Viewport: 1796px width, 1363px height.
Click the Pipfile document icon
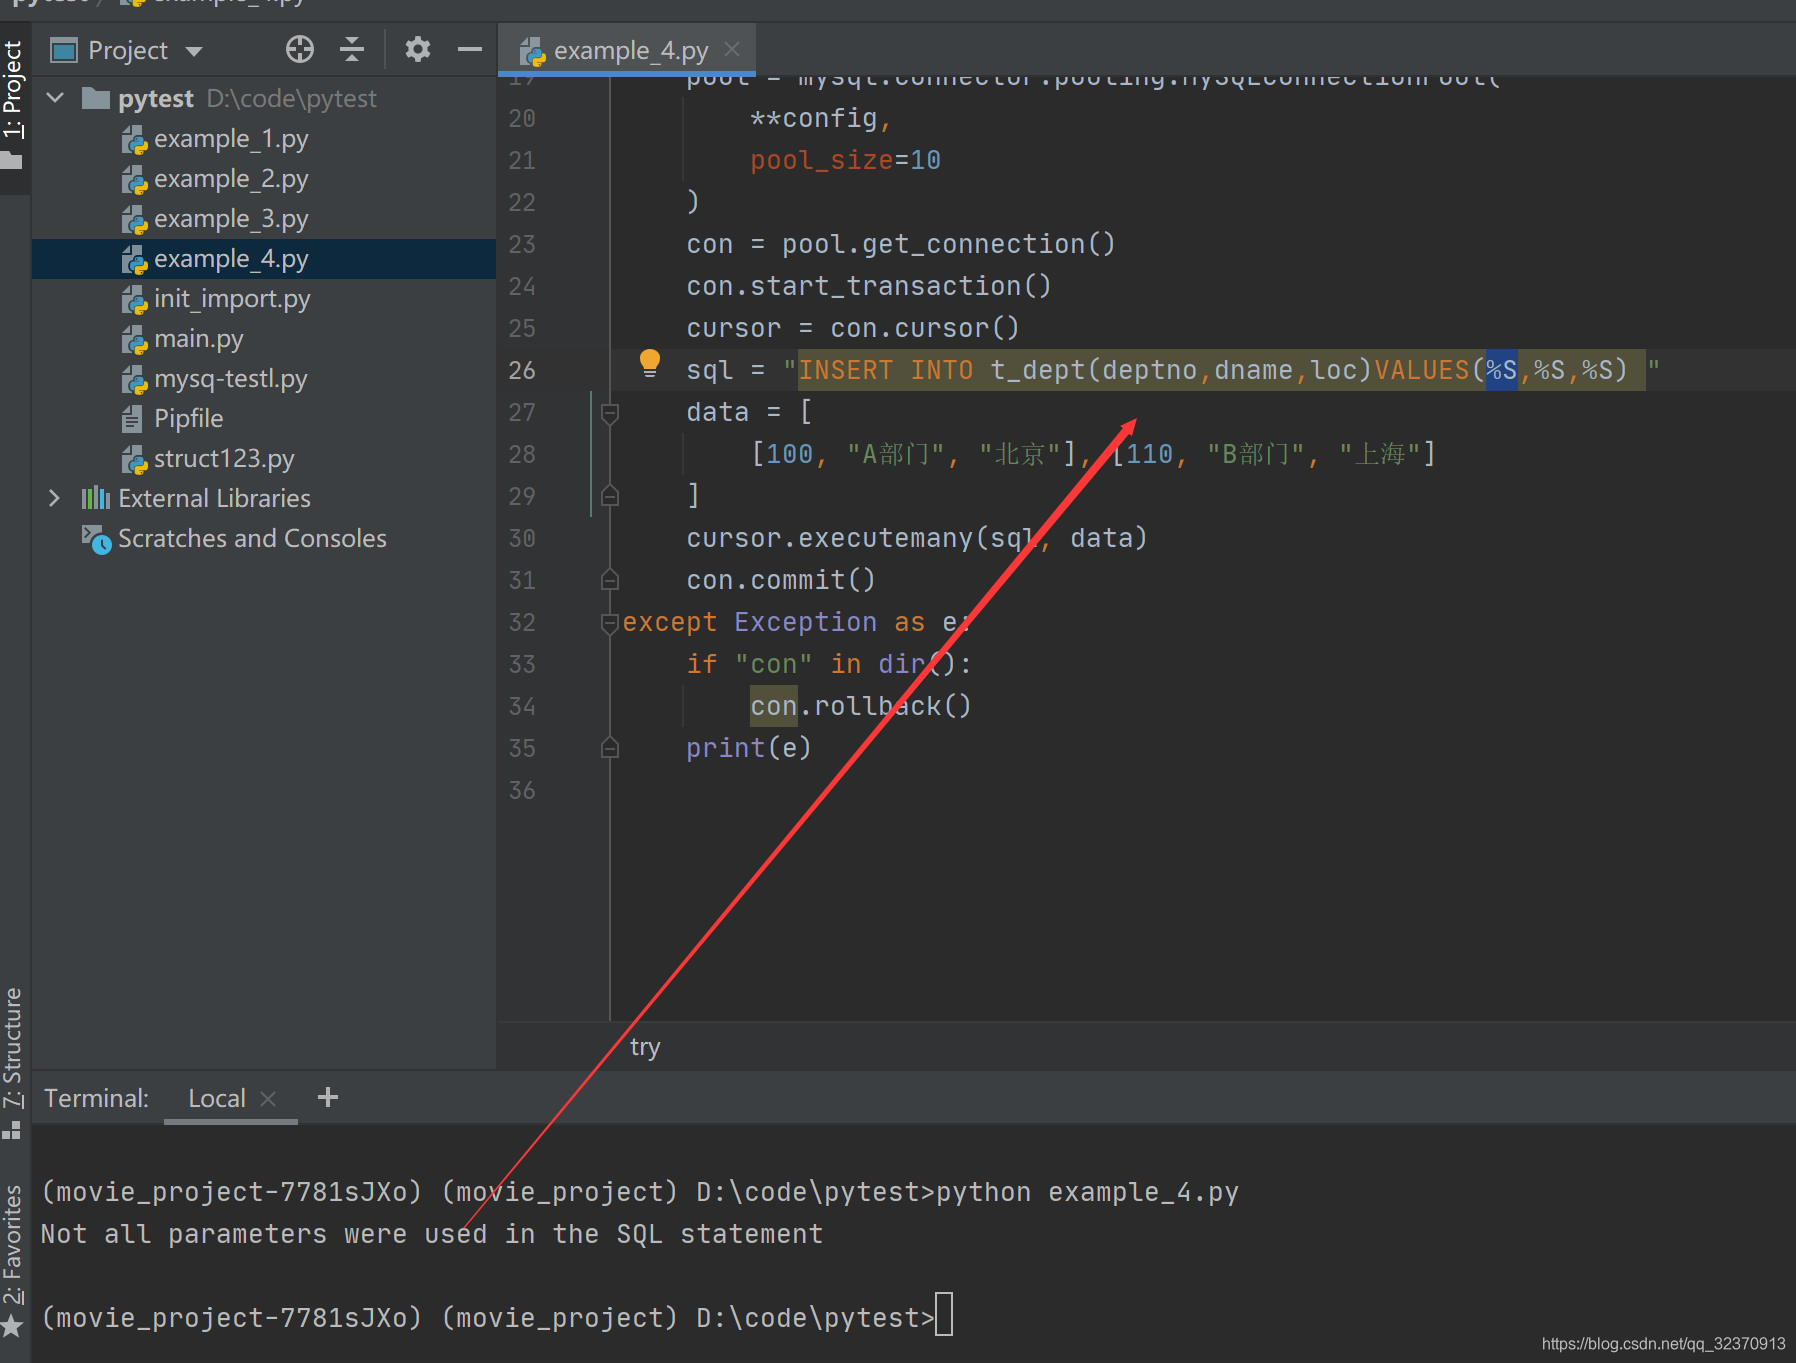pos(132,419)
